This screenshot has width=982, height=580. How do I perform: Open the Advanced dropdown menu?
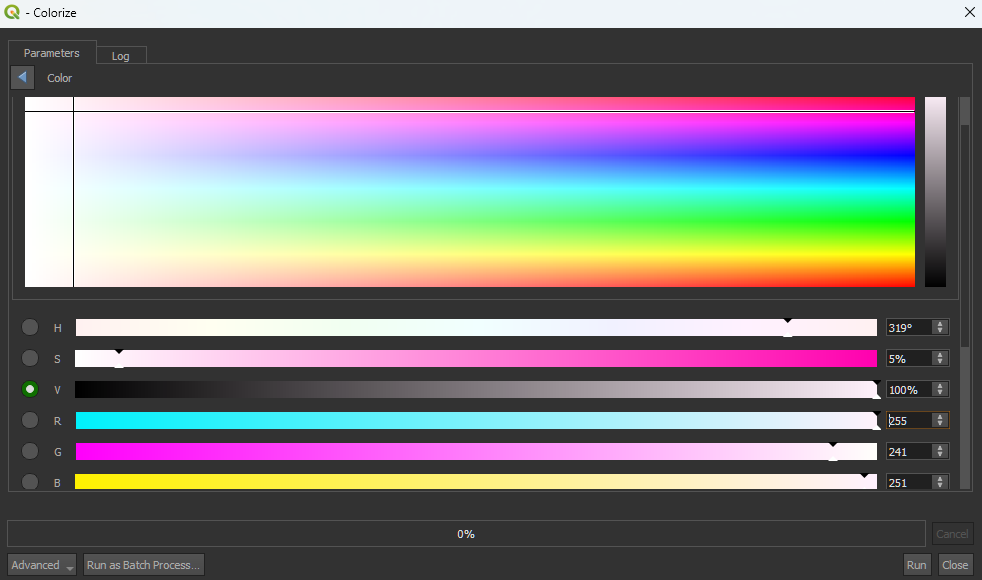pyautogui.click(x=43, y=565)
